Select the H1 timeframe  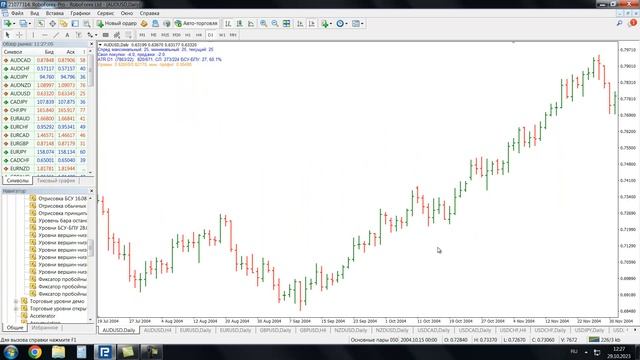coord(188,35)
